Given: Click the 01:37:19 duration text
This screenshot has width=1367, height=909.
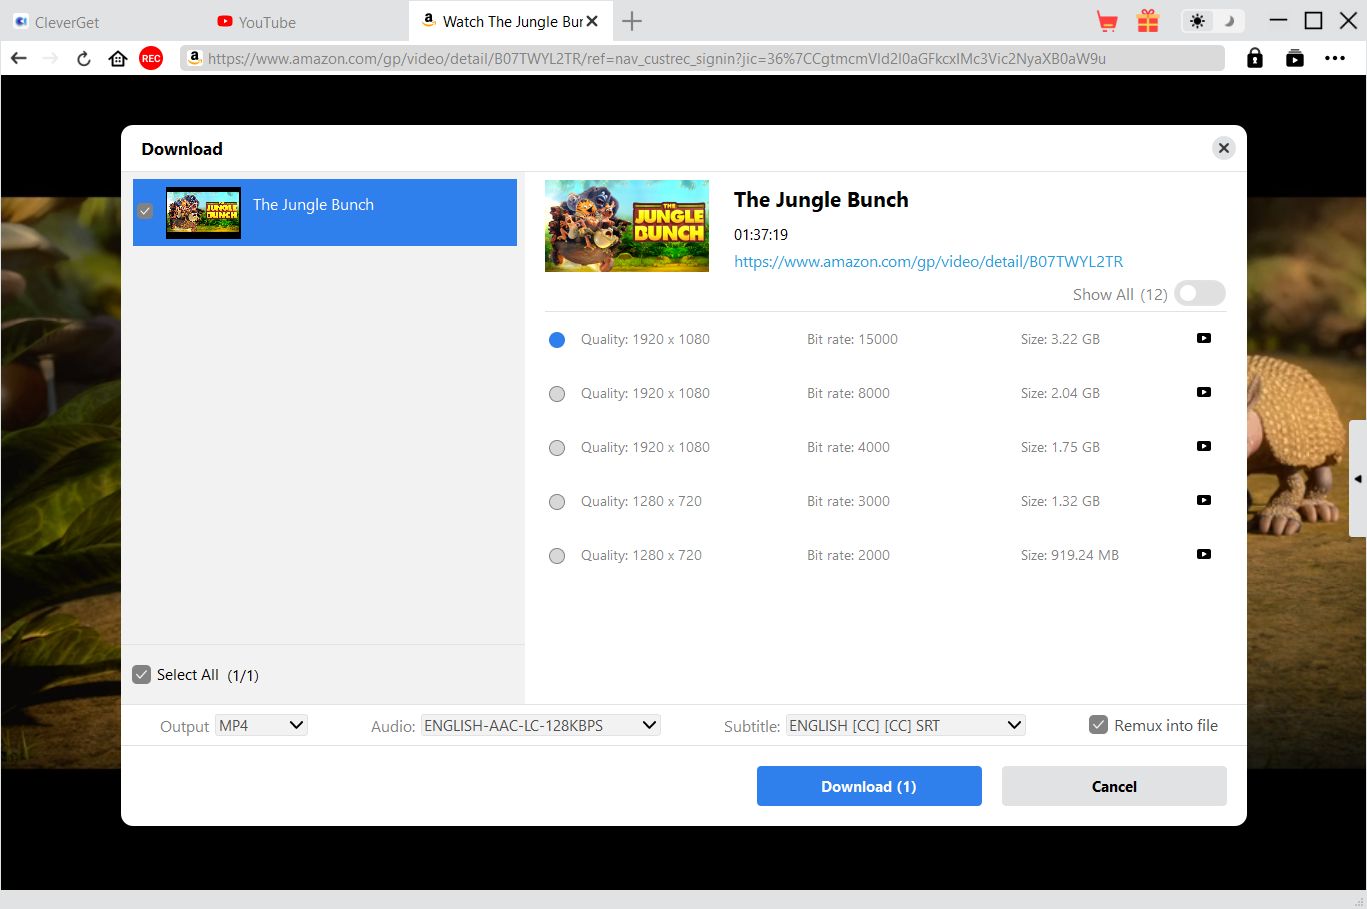Looking at the screenshot, I should tap(761, 234).
